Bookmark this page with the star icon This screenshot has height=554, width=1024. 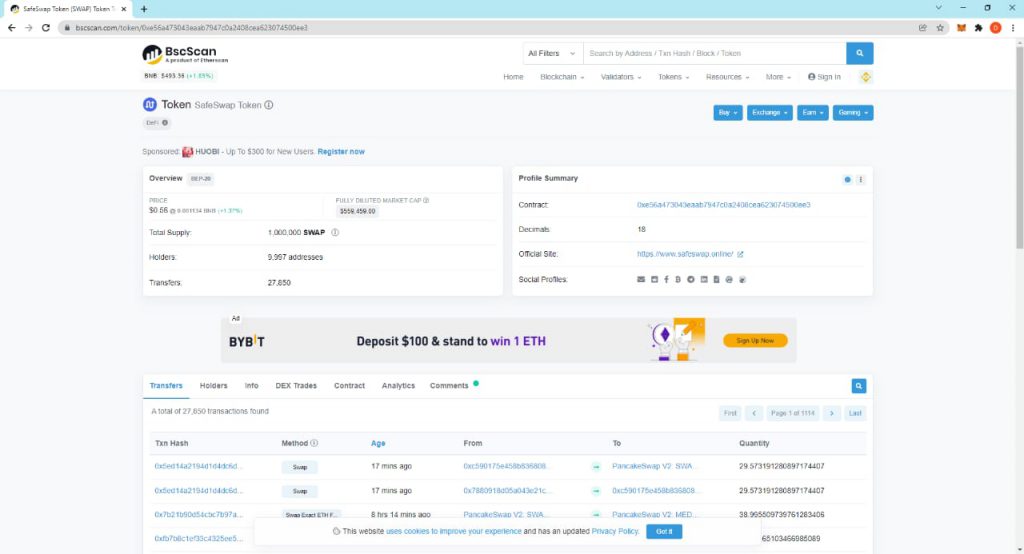(940, 28)
